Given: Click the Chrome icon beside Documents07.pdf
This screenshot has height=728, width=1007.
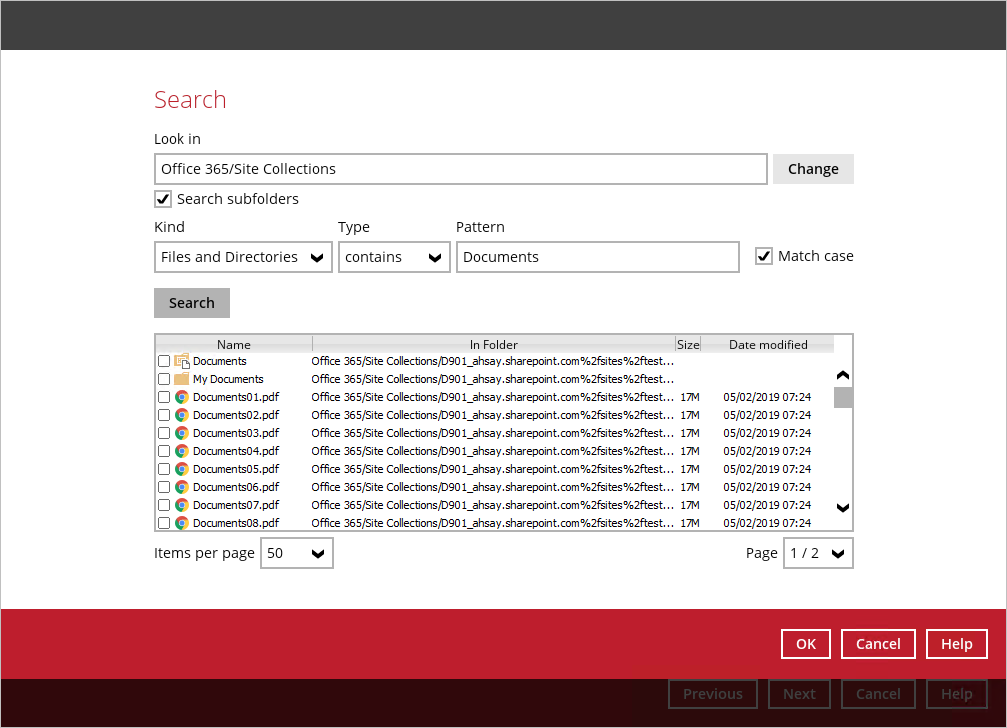Looking at the screenshot, I should point(182,505).
